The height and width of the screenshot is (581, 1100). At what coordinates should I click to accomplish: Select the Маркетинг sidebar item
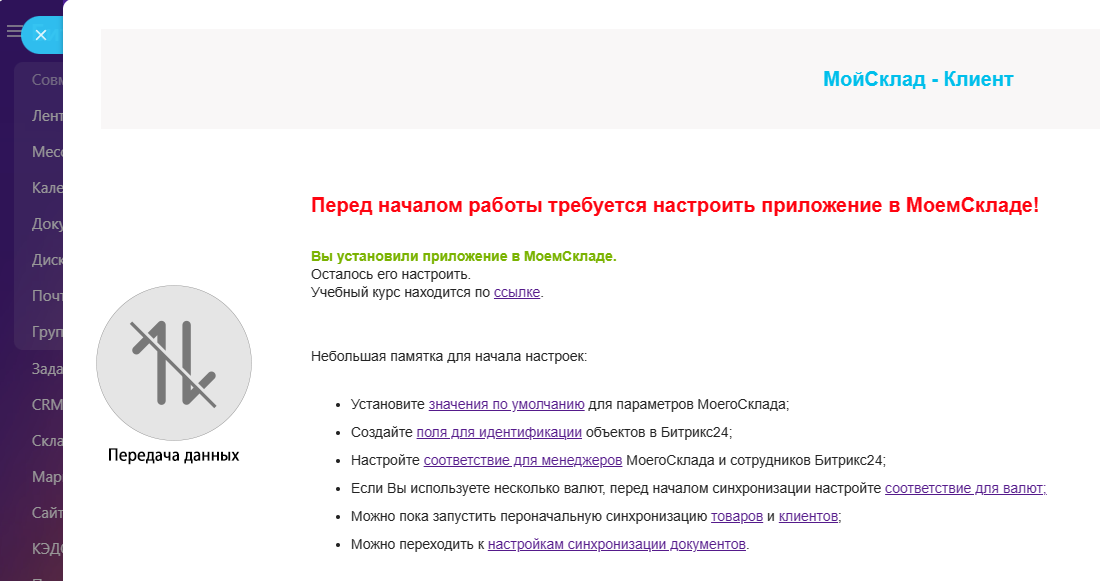tap(47, 477)
